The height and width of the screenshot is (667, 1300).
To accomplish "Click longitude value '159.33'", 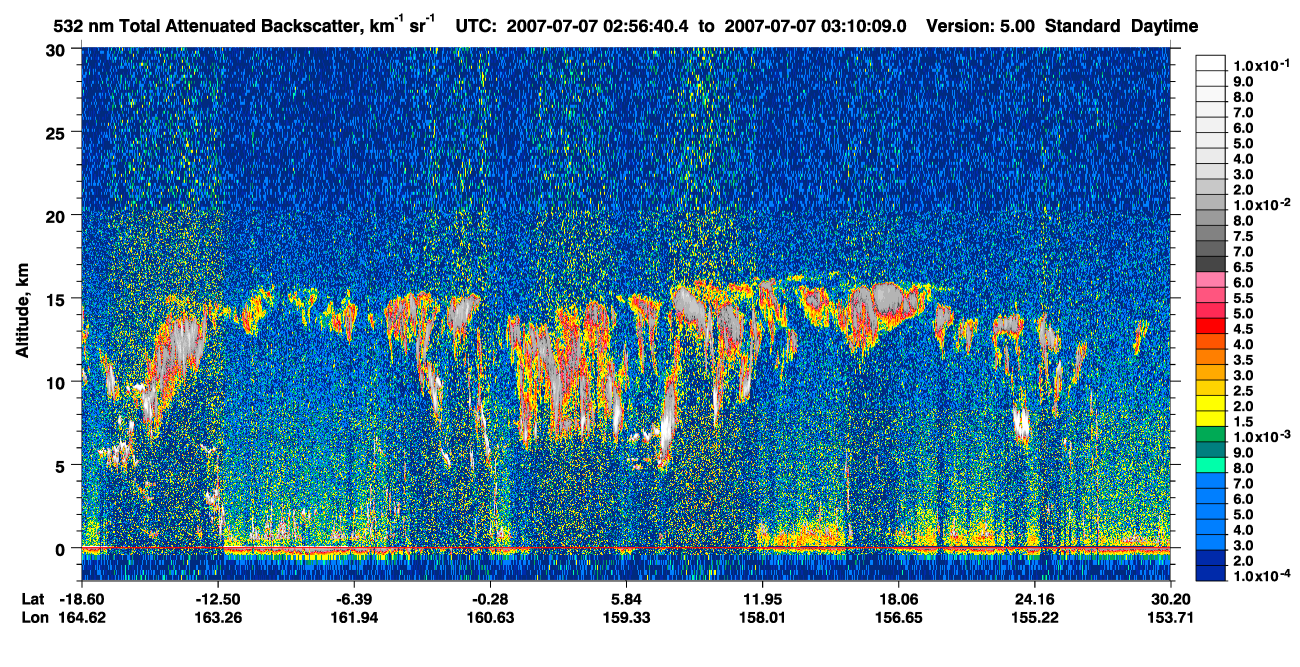I will 625,617.
